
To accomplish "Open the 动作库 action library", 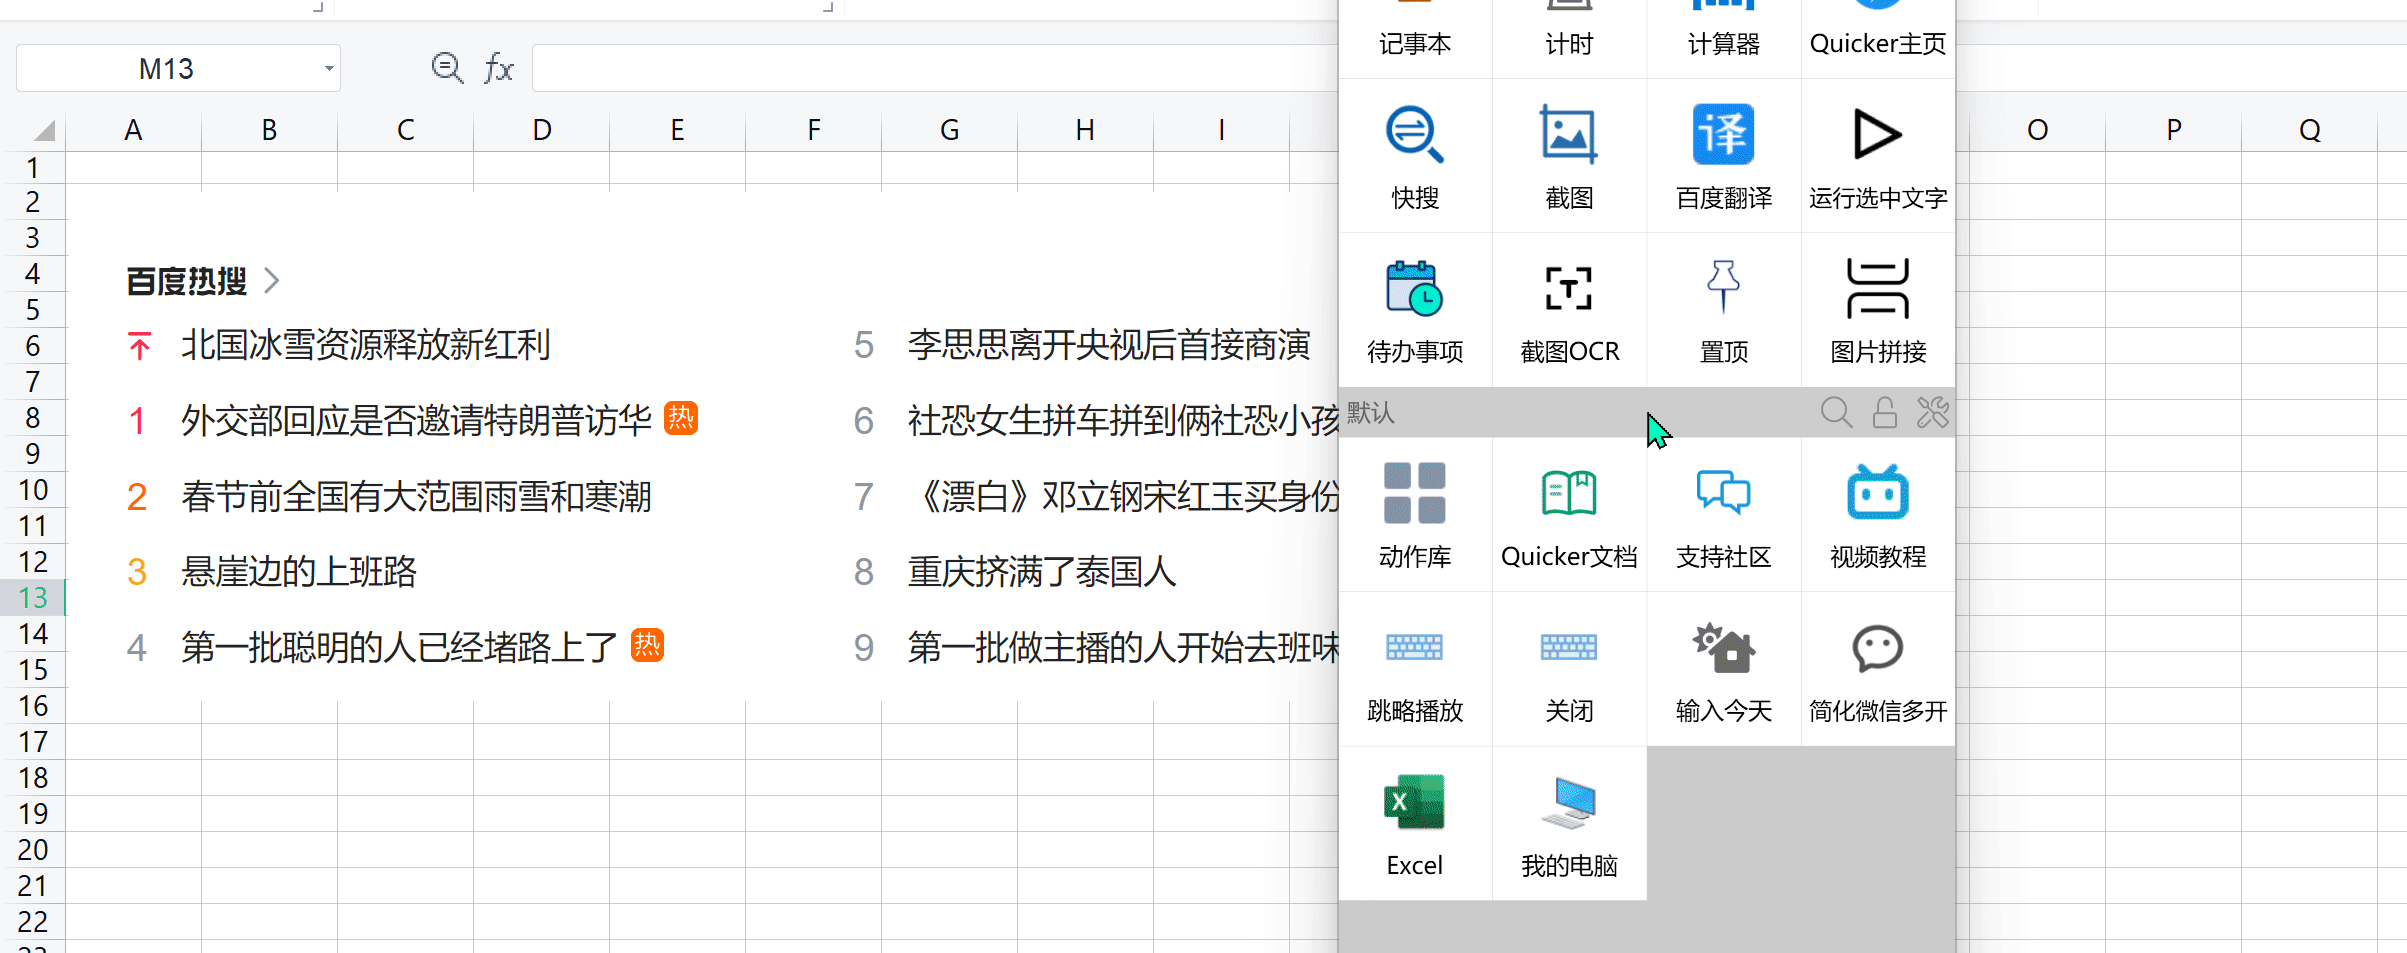I will (x=1415, y=514).
